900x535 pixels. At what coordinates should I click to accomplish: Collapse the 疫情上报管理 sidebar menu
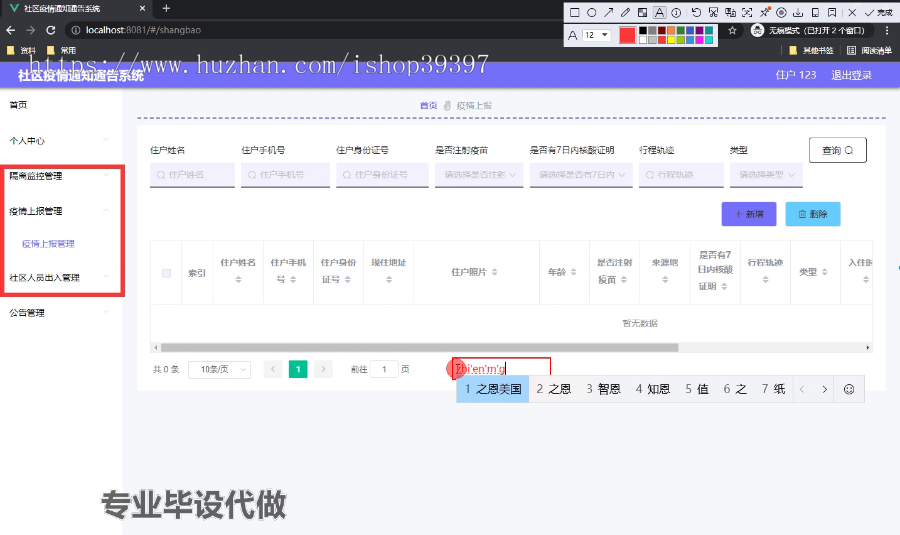coord(59,211)
